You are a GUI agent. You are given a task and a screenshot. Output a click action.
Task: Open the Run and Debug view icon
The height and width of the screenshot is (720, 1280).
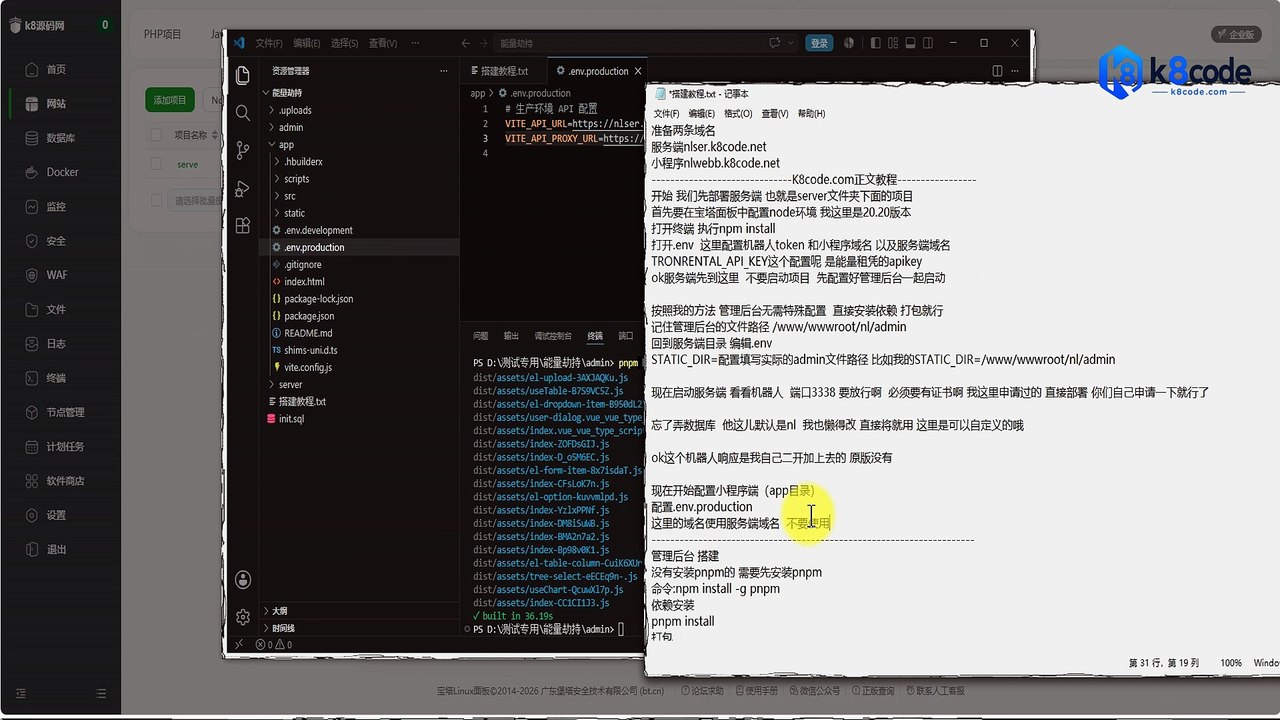click(x=243, y=189)
